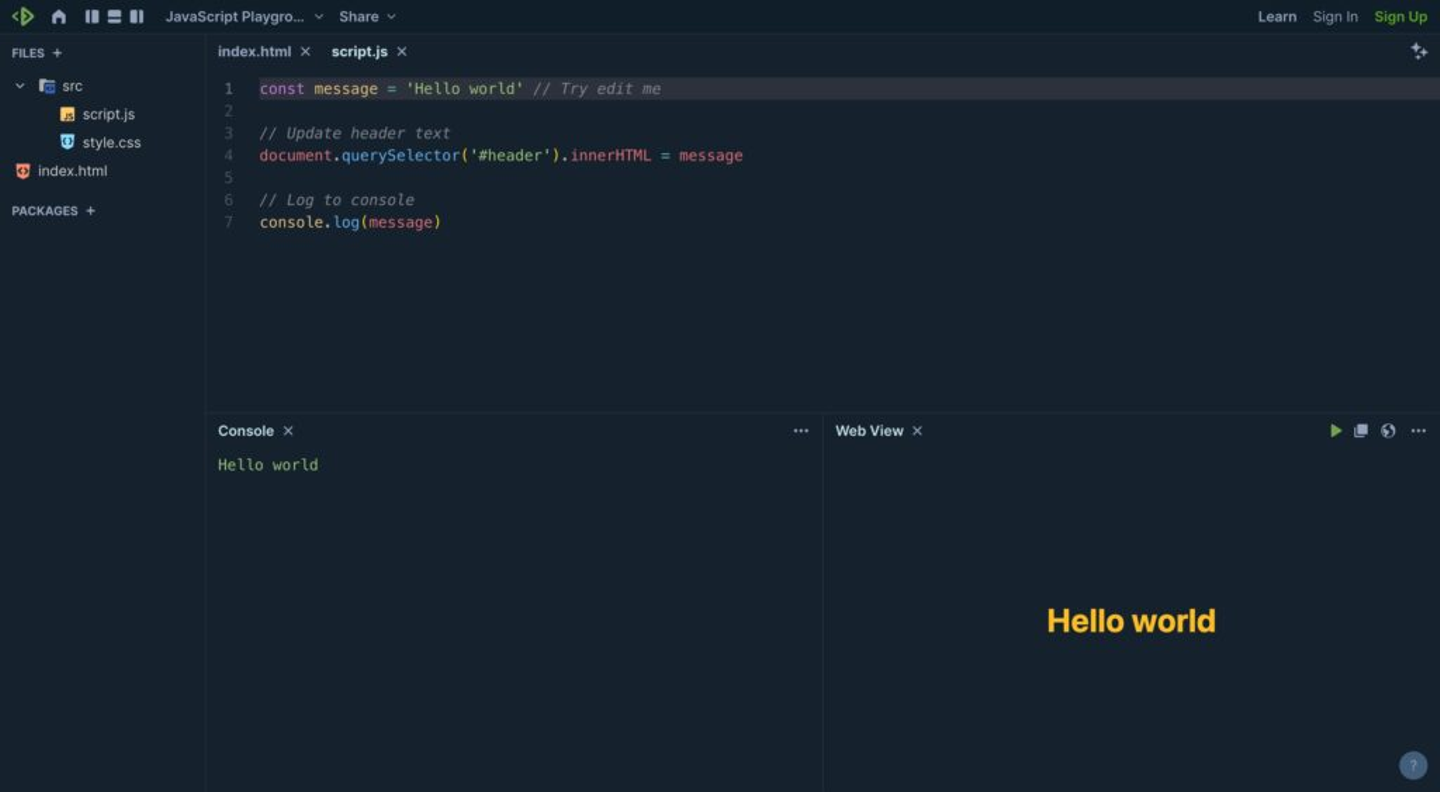Image resolution: width=1440 pixels, height=792 pixels.
Task: Click the green Sign Up button
Action: click(x=1400, y=17)
